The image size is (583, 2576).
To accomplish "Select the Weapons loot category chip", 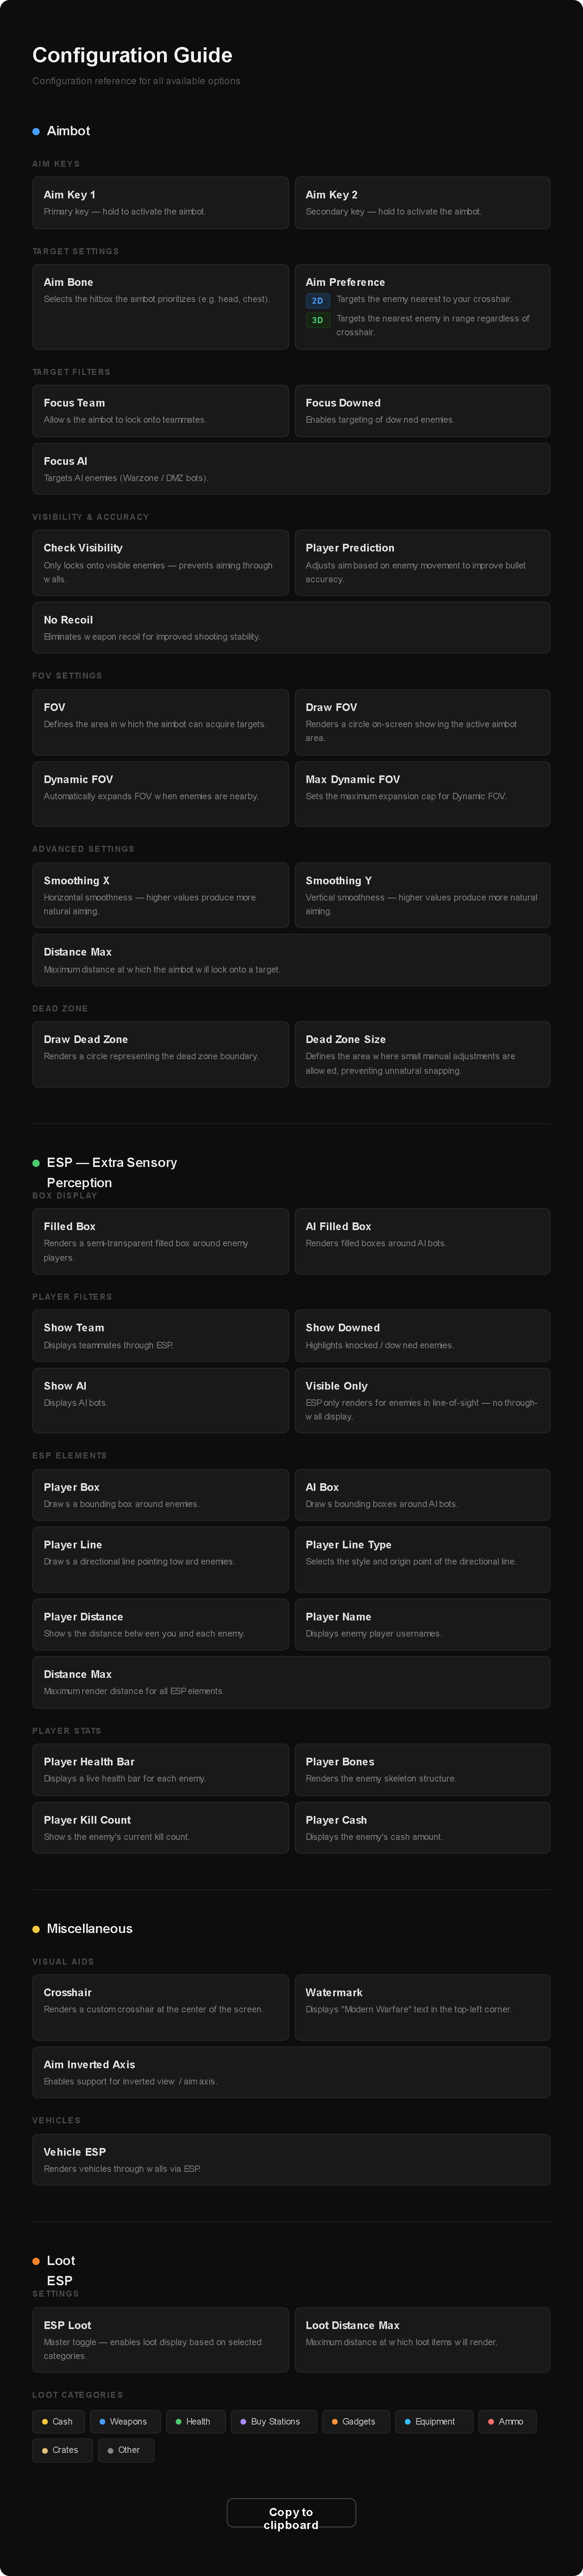I will [123, 2421].
